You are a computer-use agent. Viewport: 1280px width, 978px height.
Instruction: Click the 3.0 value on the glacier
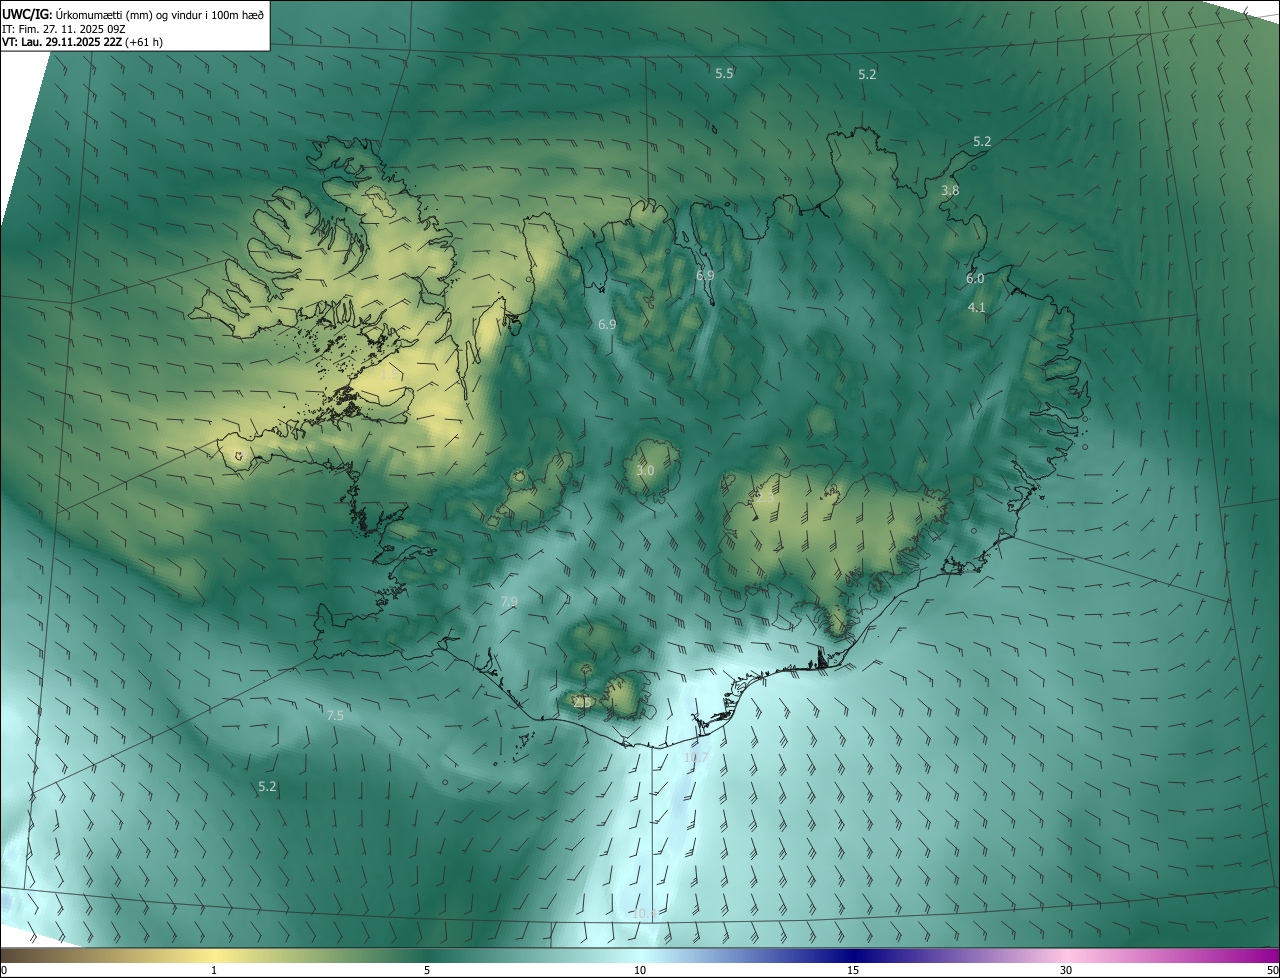click(x=645, y=471)
